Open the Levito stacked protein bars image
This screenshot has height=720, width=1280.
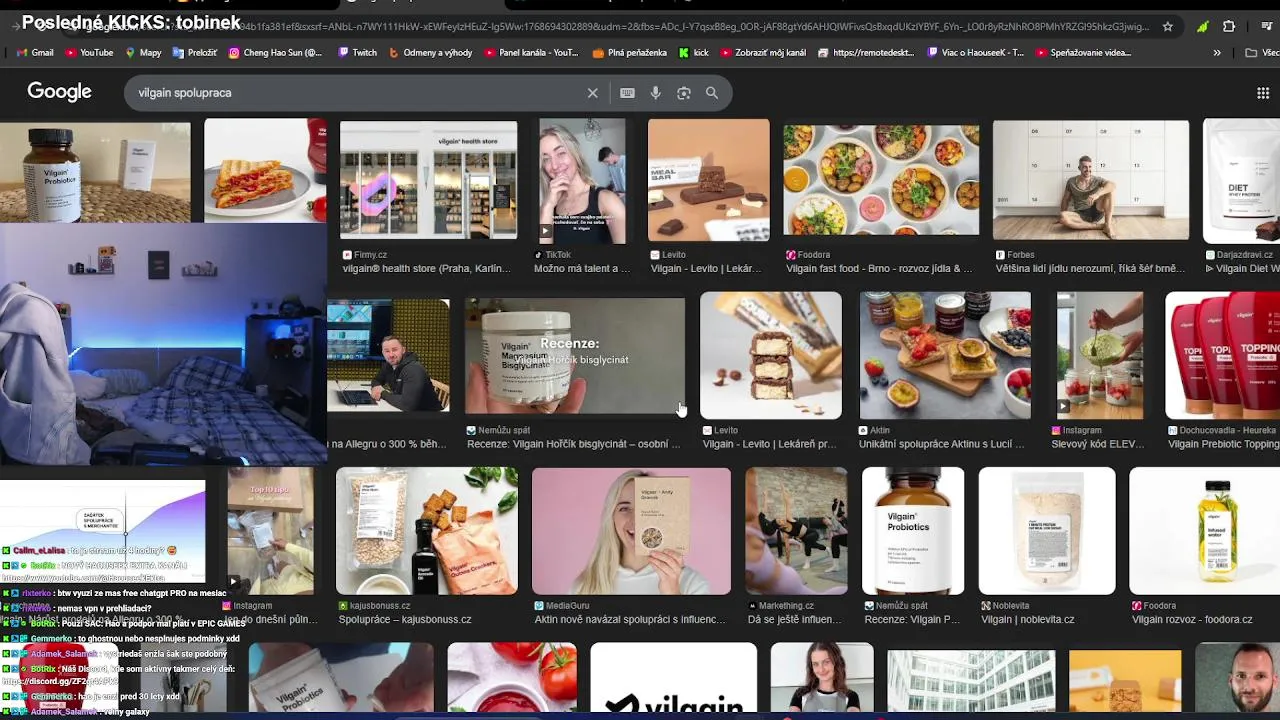click(x=771, y=355)
